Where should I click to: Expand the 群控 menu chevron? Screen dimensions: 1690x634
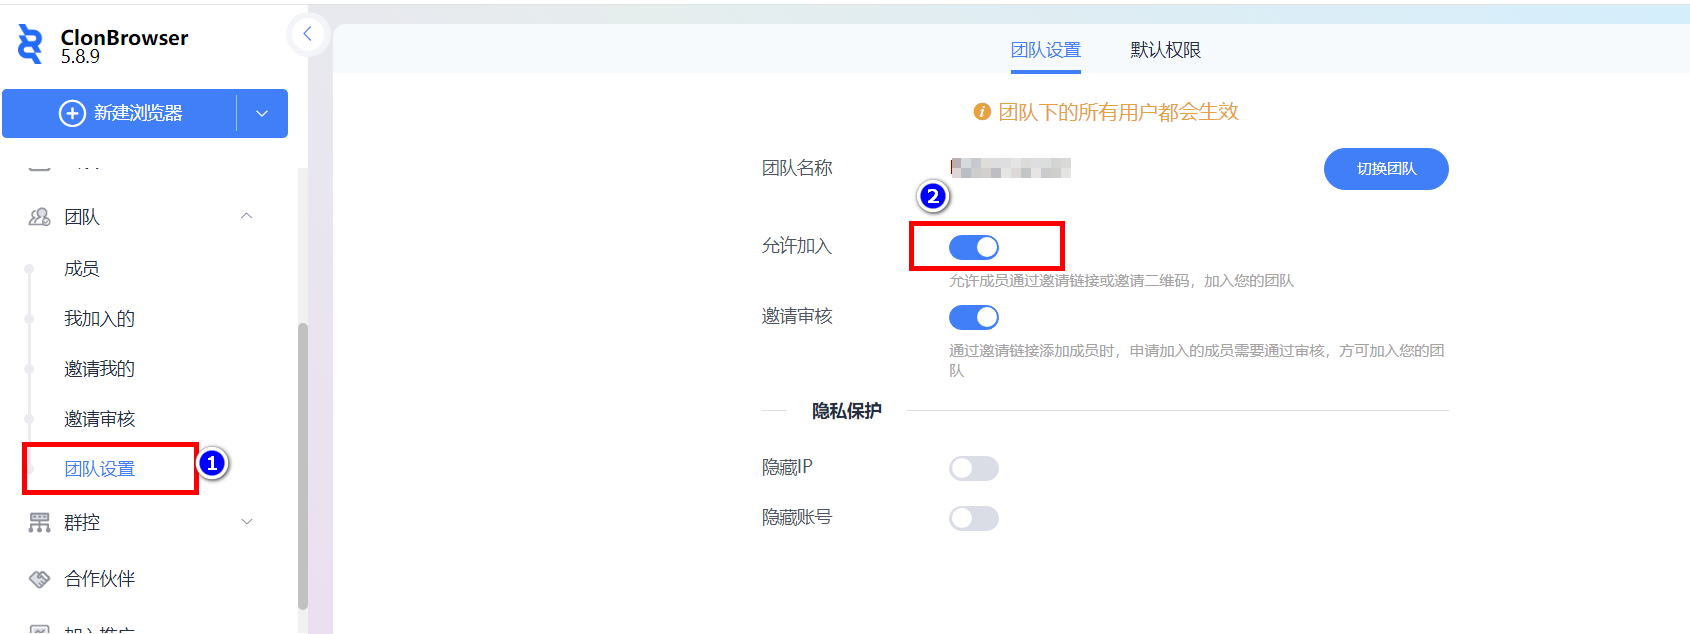point(247,522)
